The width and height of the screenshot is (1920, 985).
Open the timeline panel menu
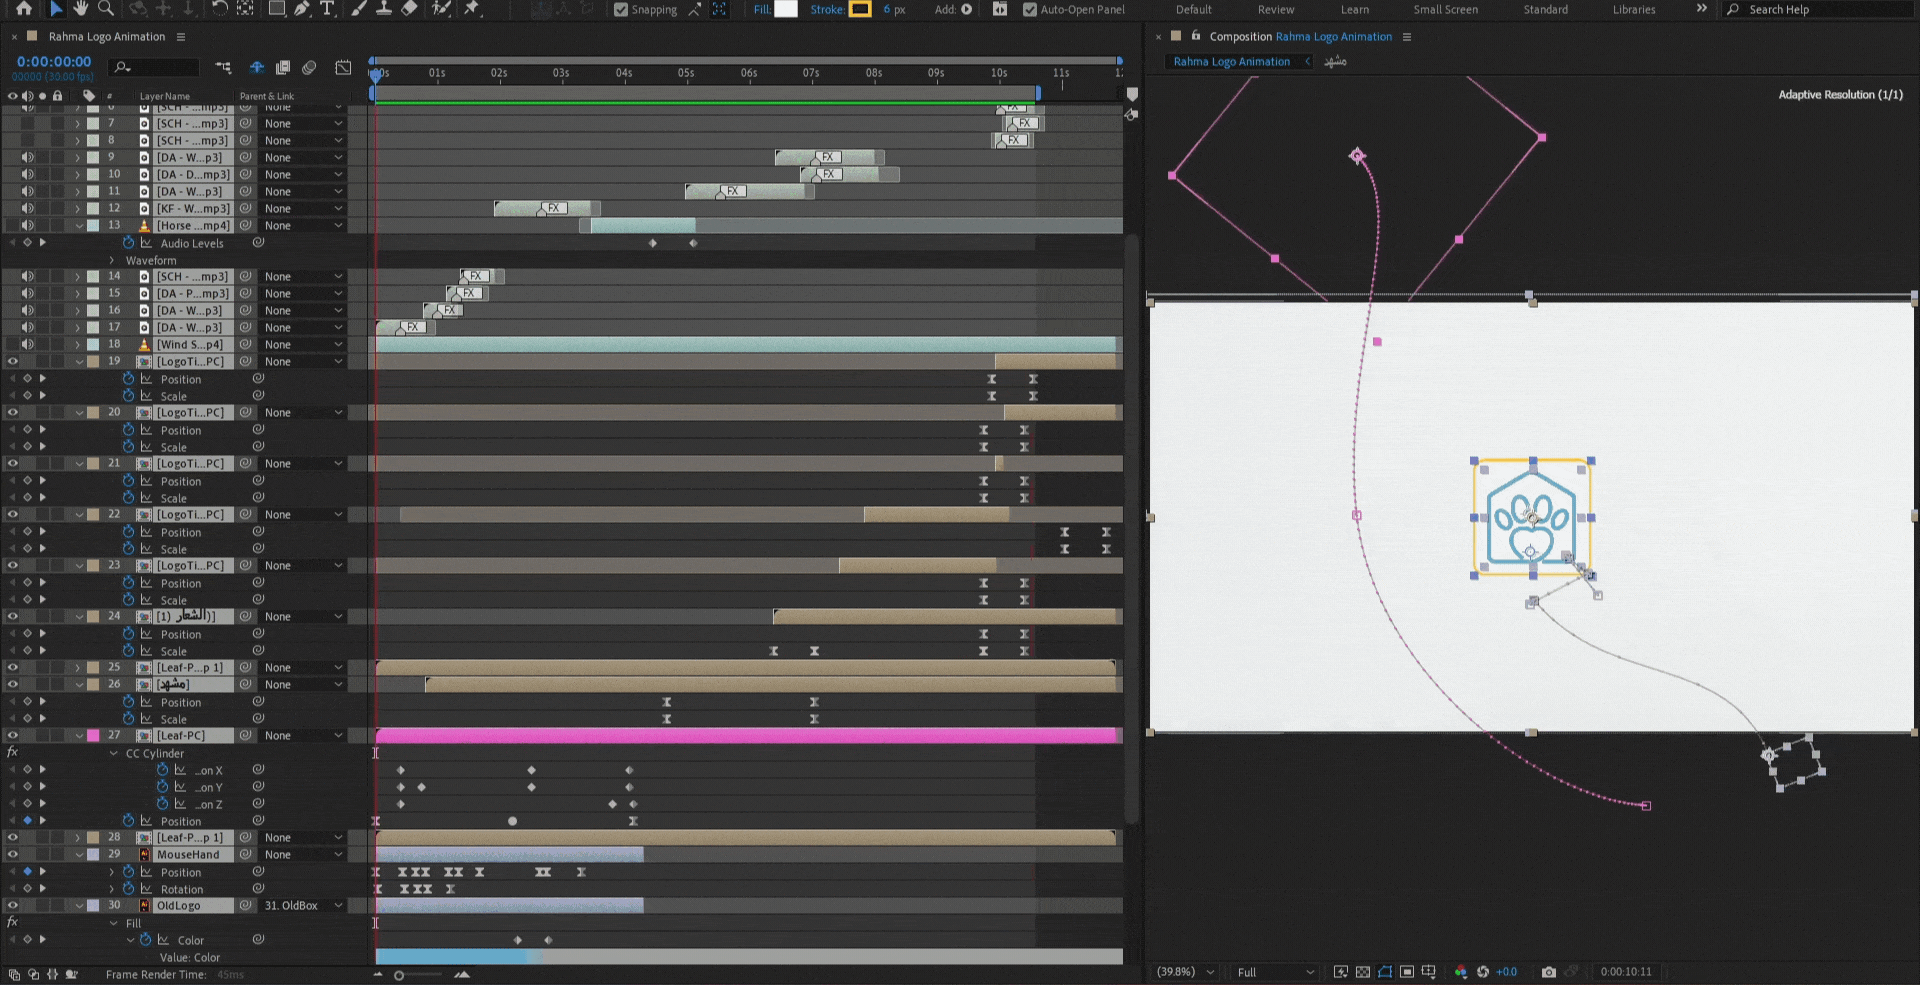[x=181, y=37]
